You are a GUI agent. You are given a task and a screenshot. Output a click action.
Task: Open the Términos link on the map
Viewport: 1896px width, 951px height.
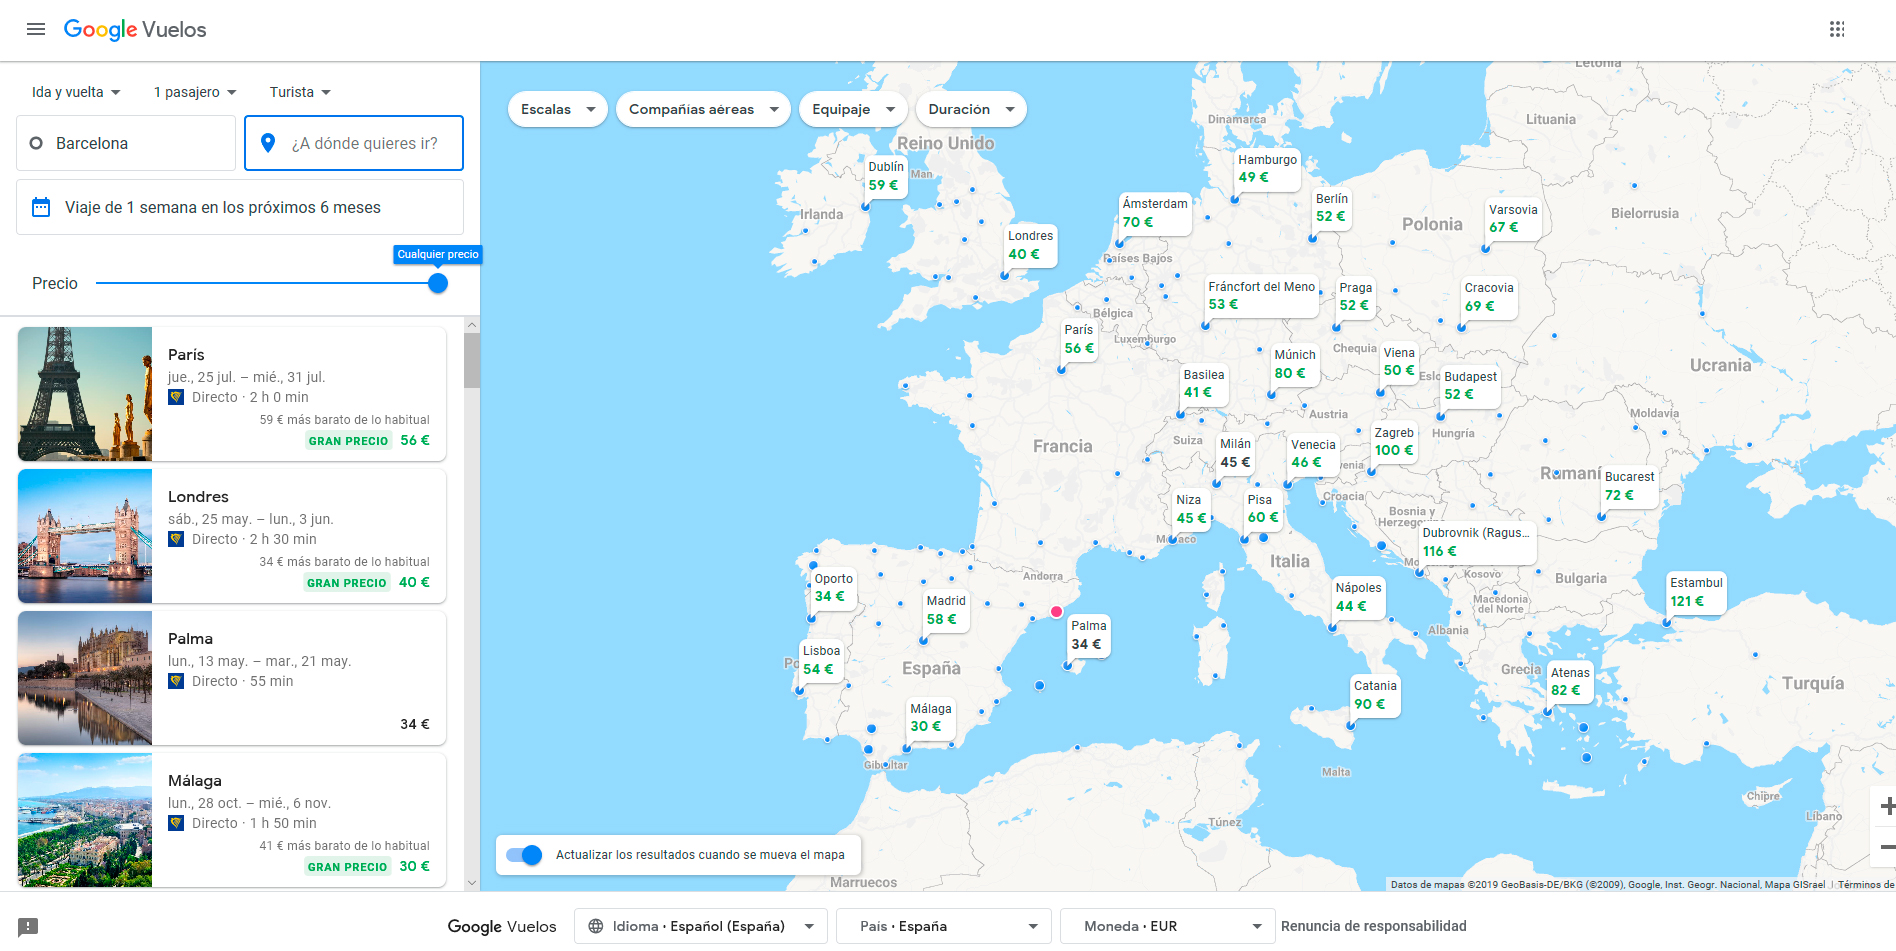click(1865, 884)
